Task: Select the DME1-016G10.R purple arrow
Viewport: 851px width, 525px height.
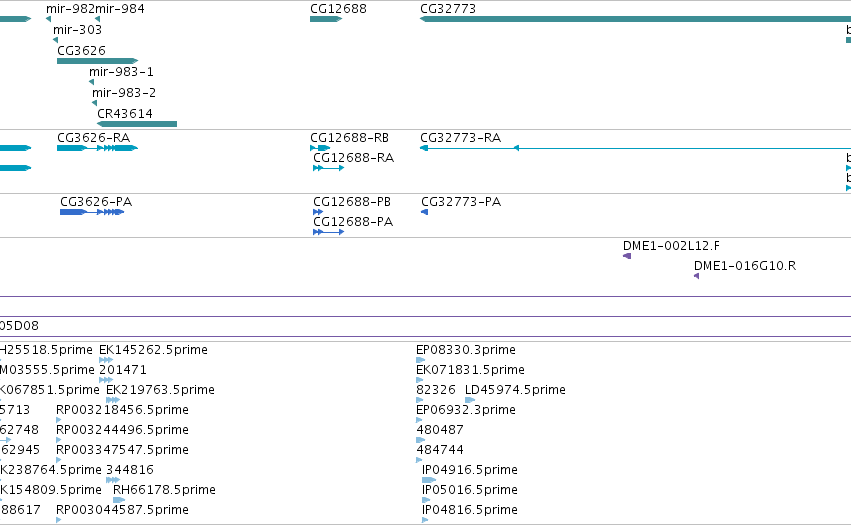Action: 696,276
